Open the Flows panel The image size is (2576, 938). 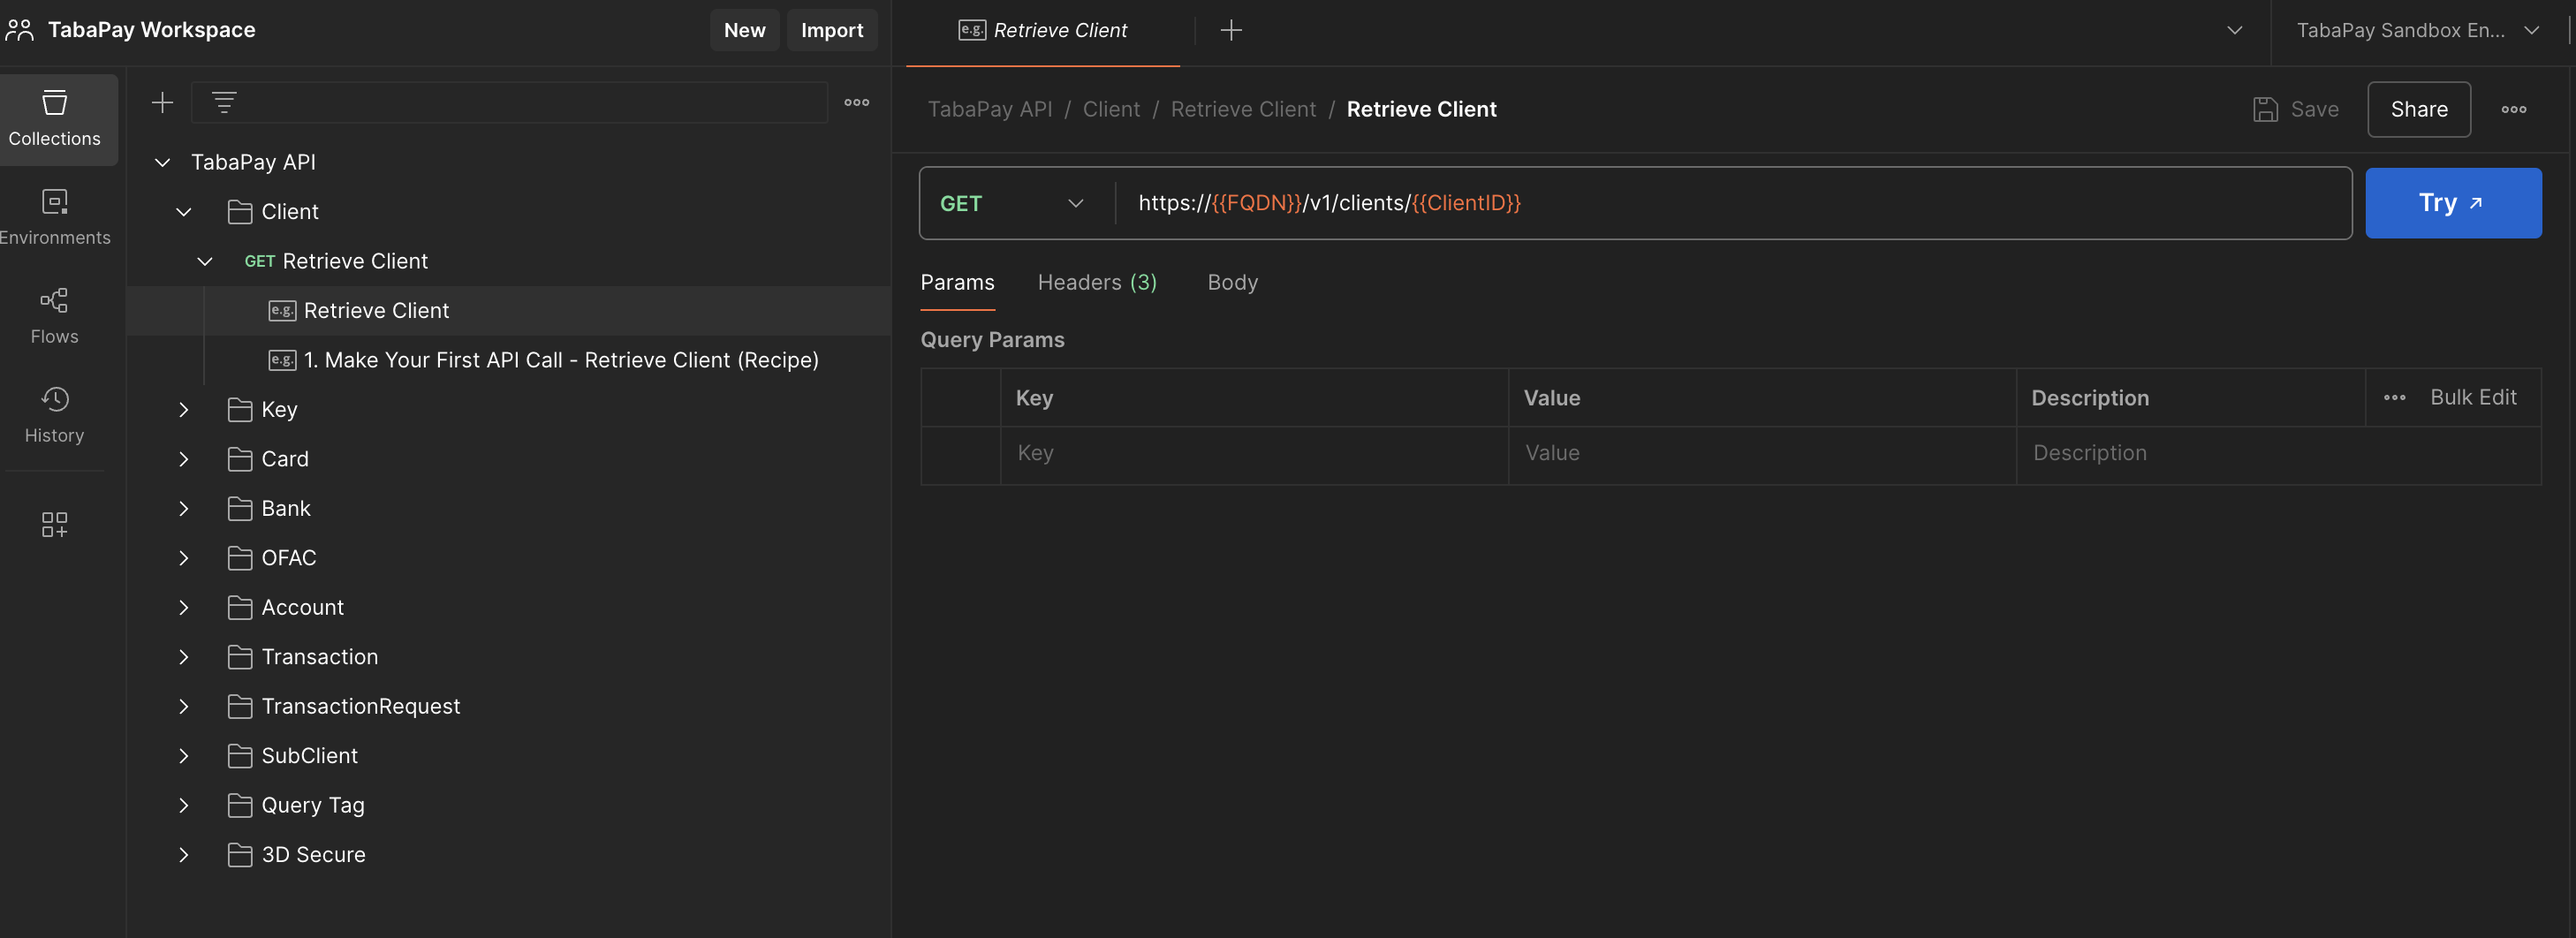tap(55, 315)
